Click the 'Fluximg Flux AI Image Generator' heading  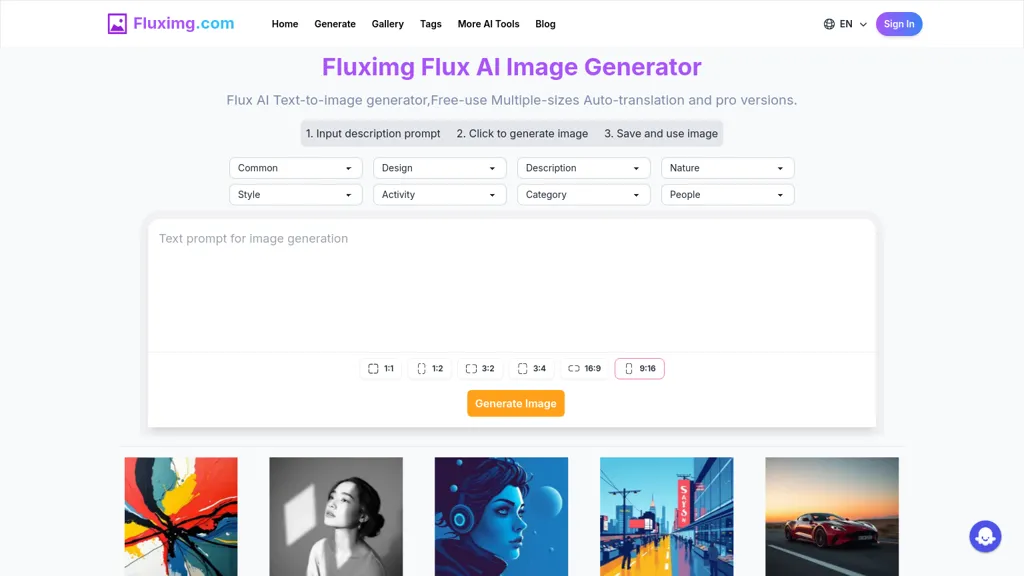pyautogui.click(x=511, y=67)
